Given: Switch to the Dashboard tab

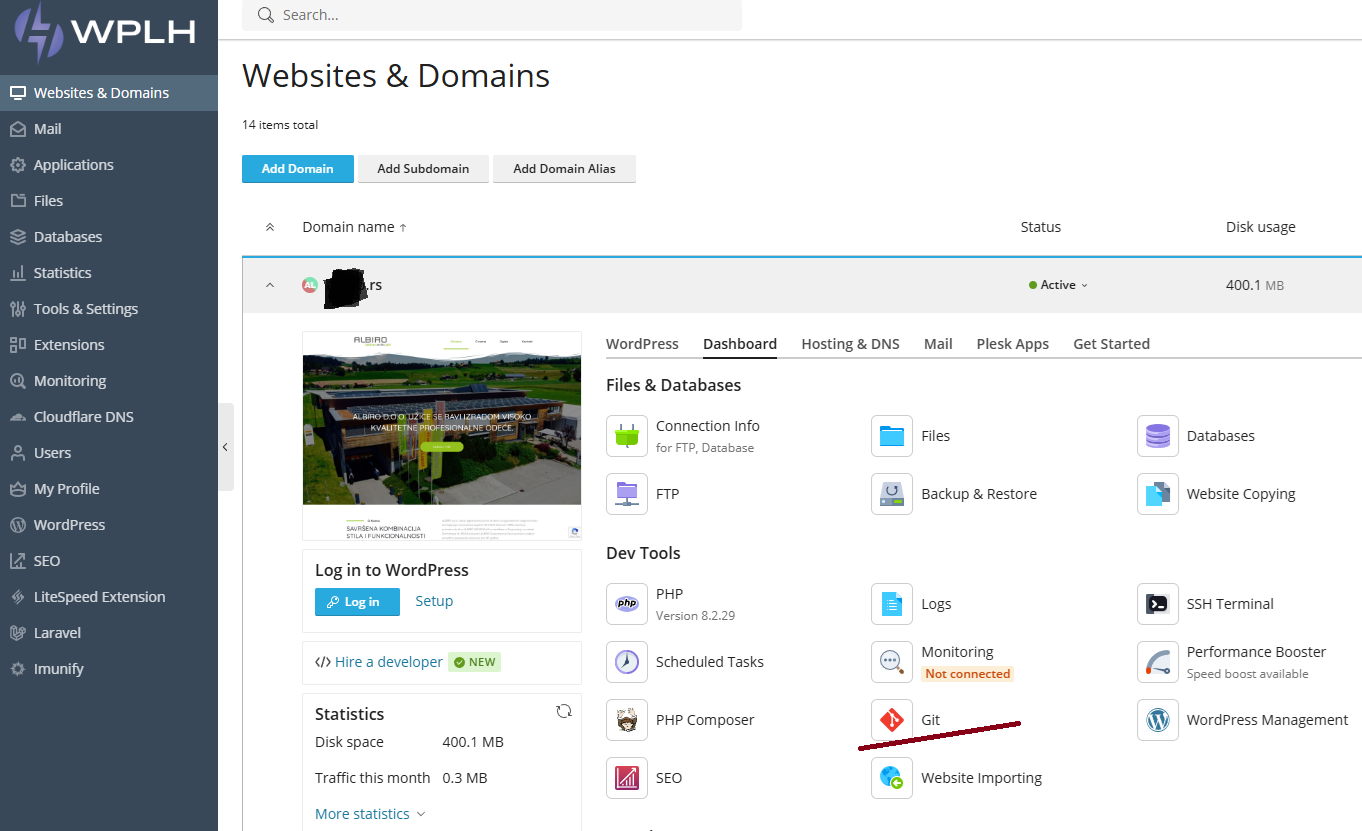Looking at the screenshot, I should pos(740,344).
